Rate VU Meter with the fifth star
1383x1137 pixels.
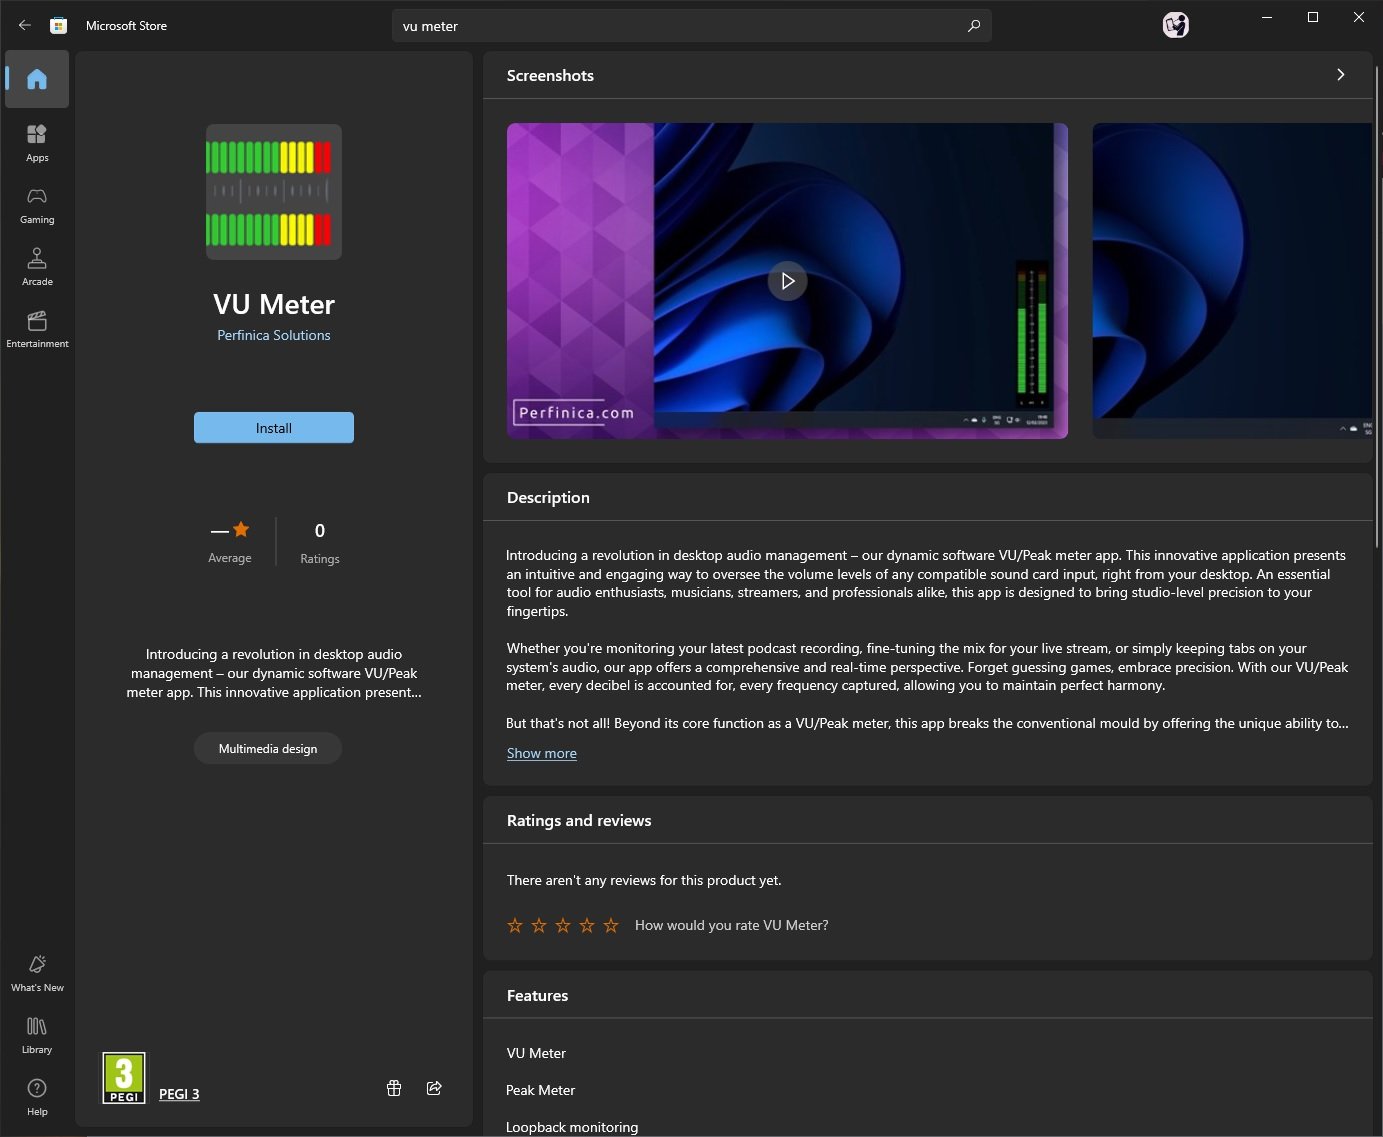click(x=611, y=925)
